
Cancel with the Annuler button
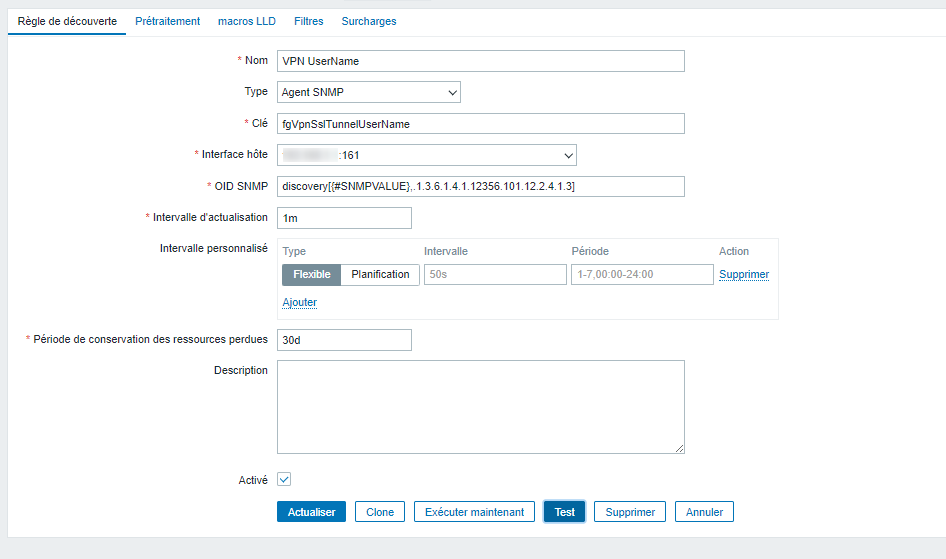point(704,512)
